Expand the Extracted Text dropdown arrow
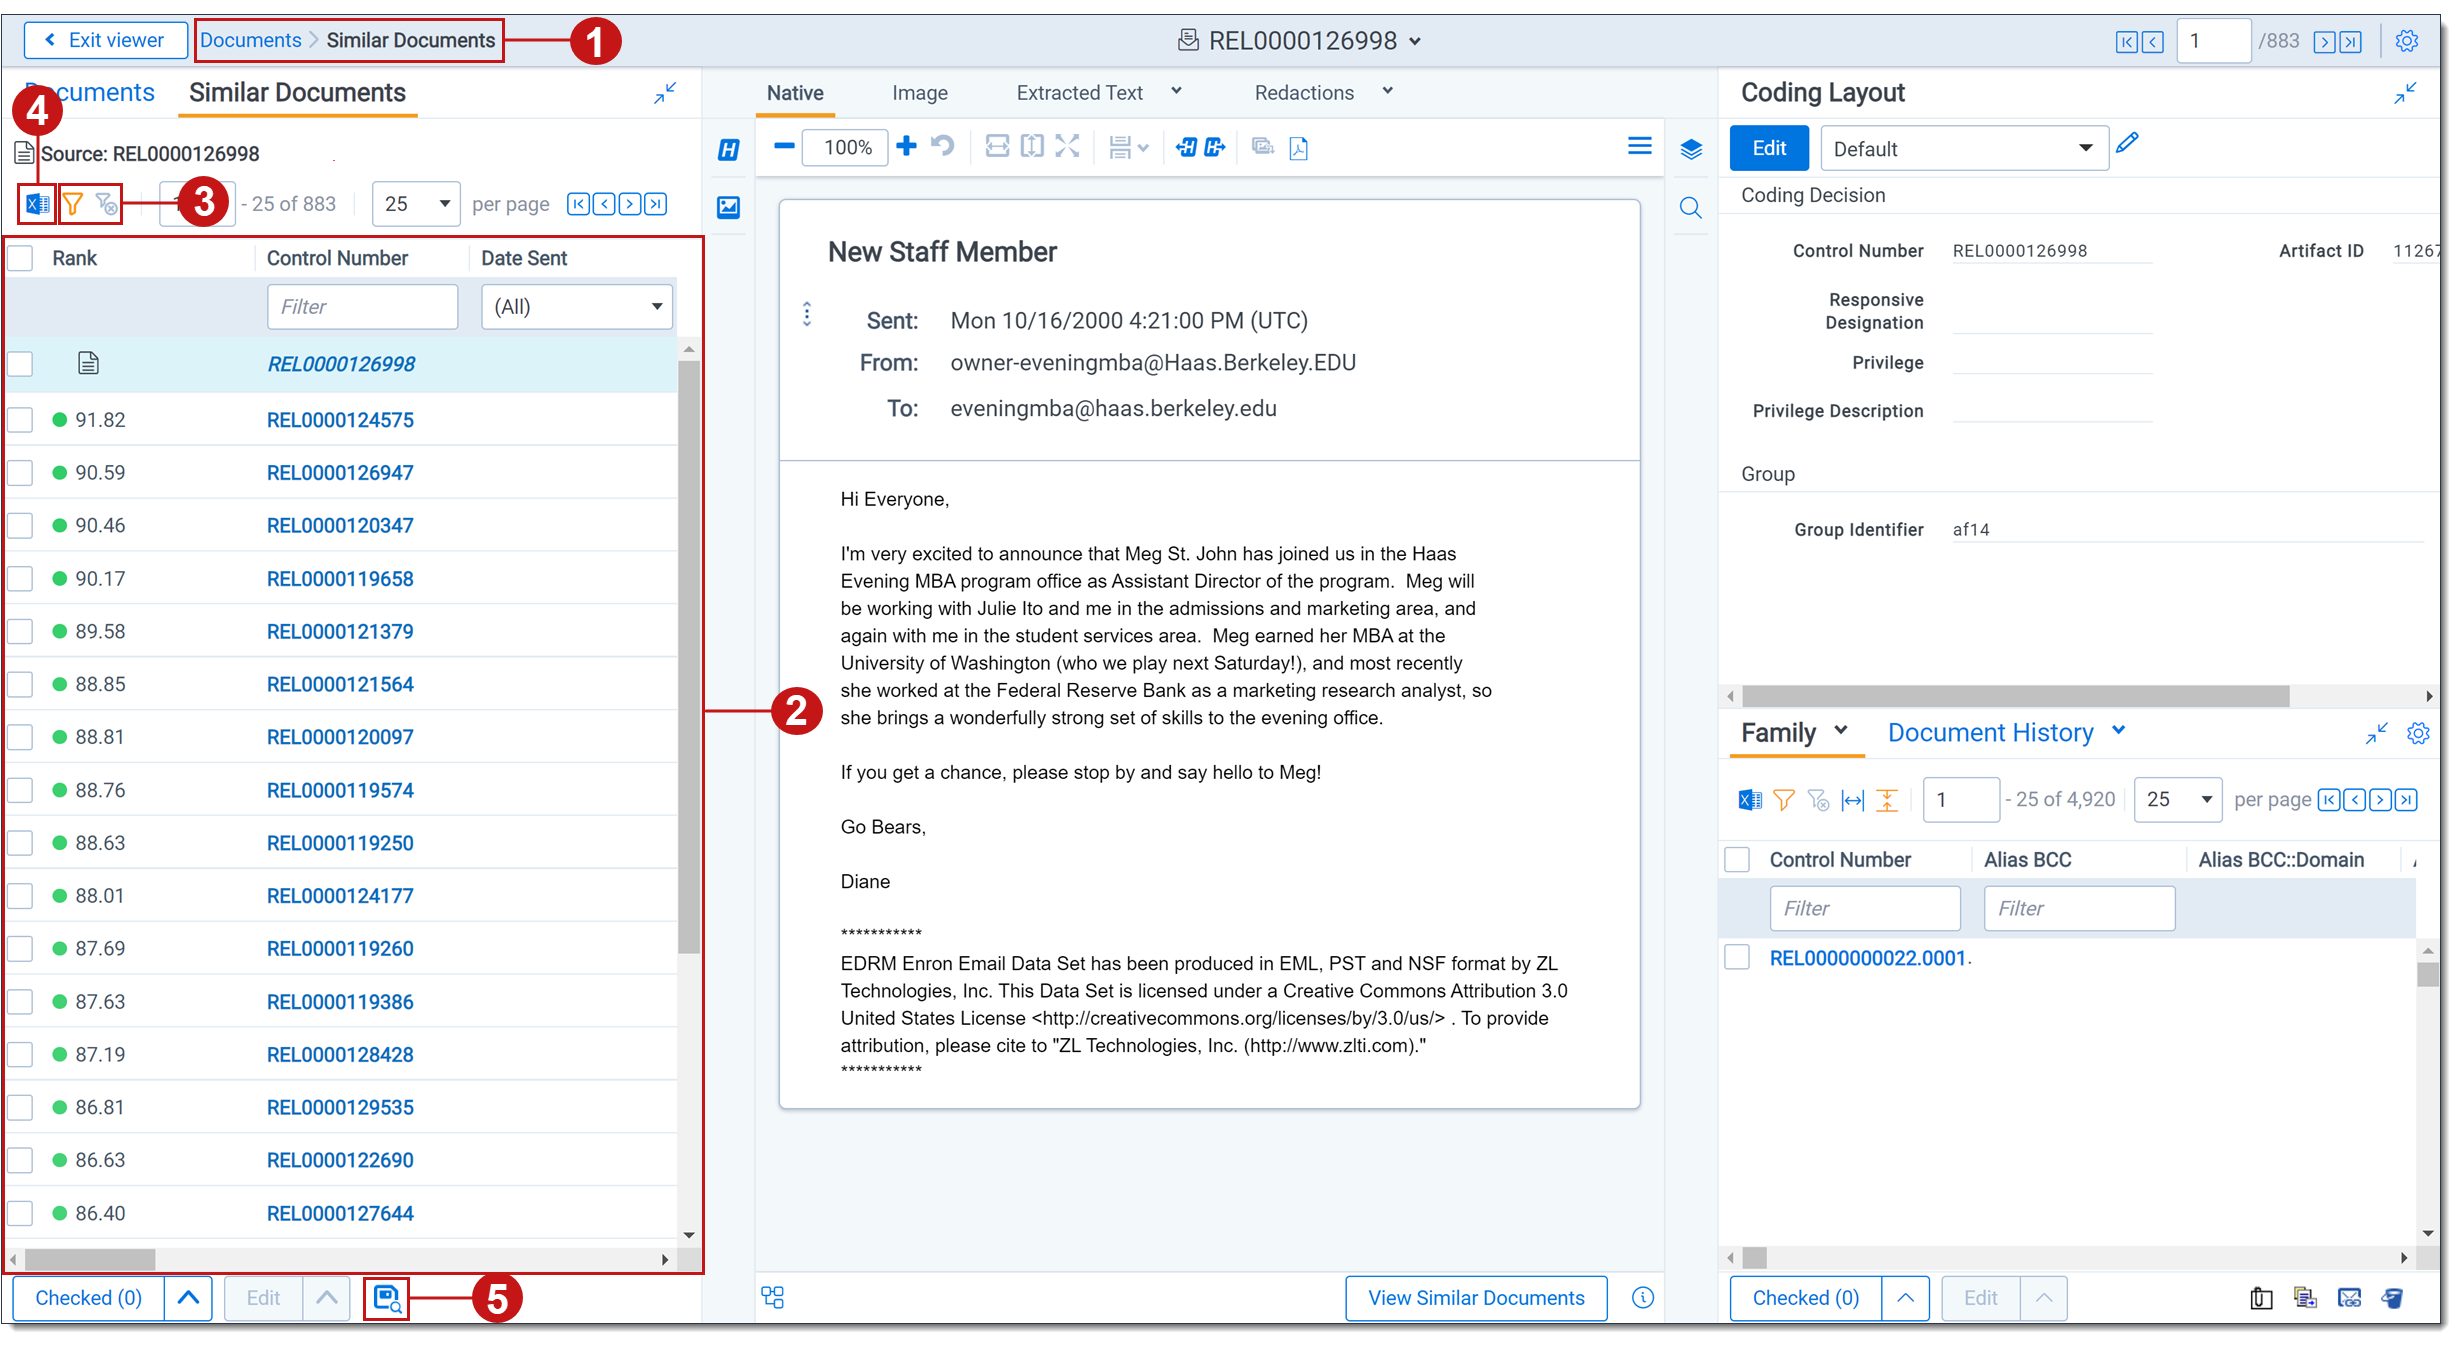The image size is (2456, 1364). pyautogui.click(x=1177, y=92)
